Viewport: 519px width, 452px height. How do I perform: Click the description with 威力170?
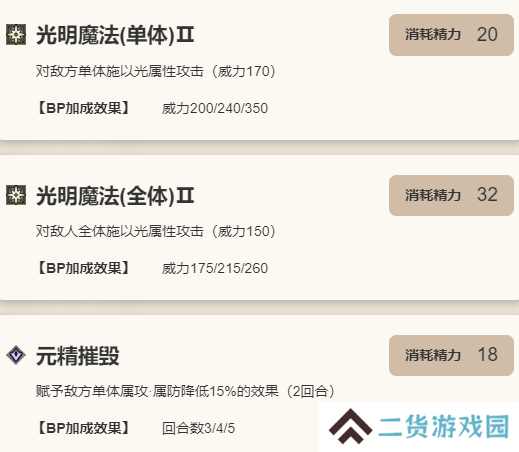tap(156, 71)
